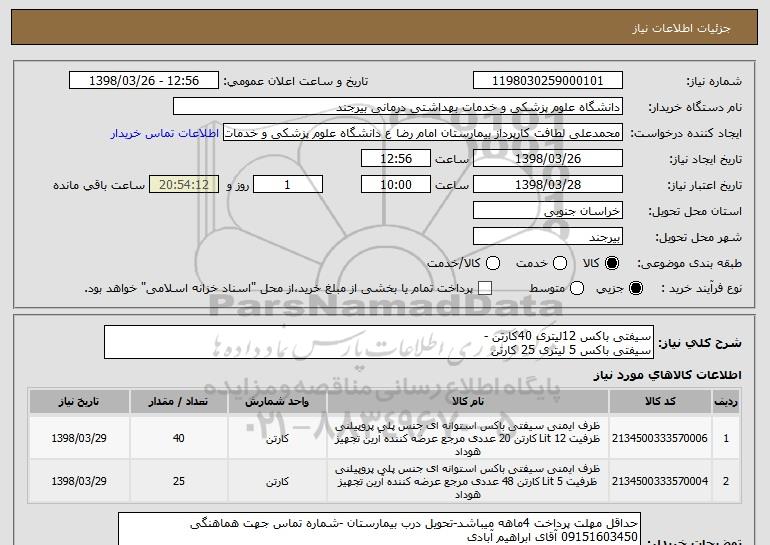Click need date 1398/03/29 in row 2
The height and width of the screenshot is (545, 770).
79,481
